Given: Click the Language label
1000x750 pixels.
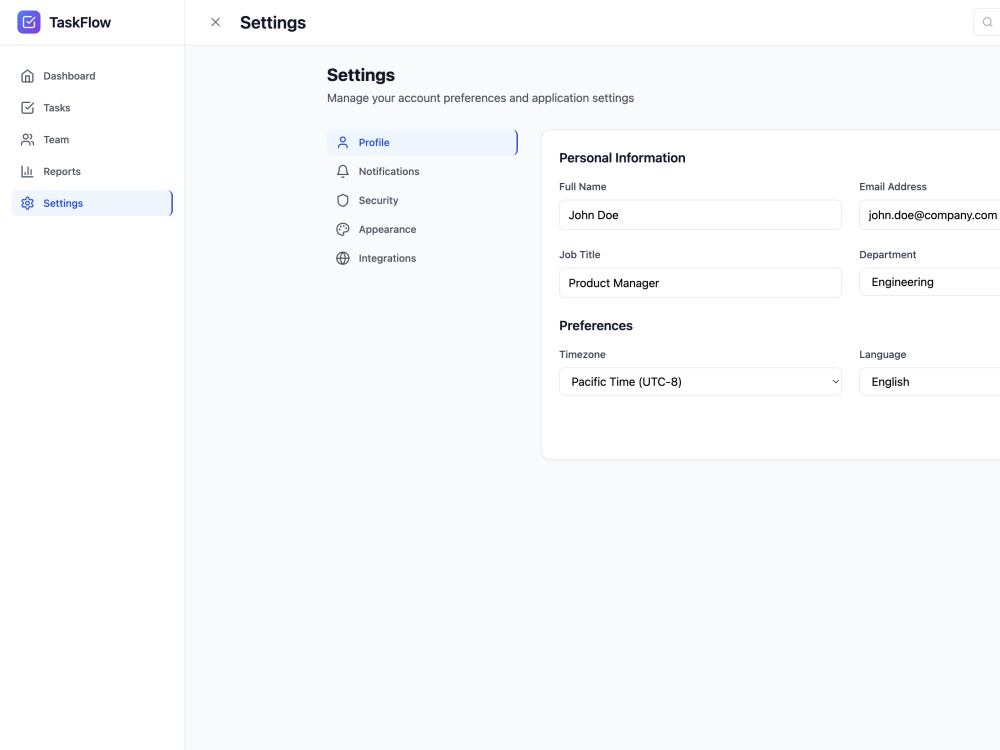Looking at the screenshot, I should pos(882,354).
